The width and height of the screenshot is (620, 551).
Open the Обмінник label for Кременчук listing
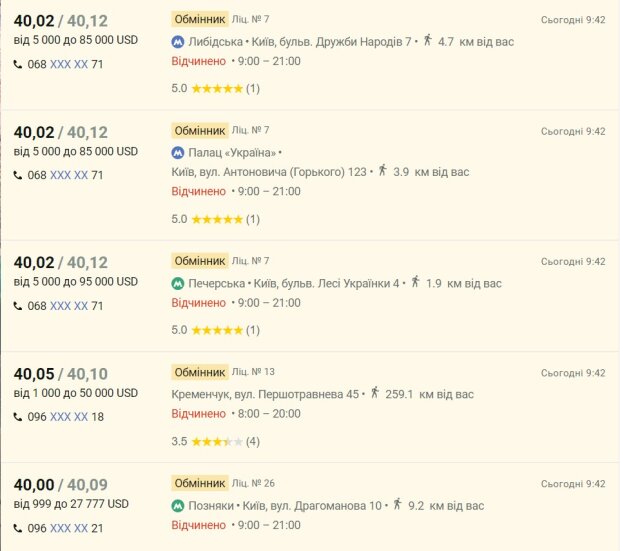click(200, 372)
